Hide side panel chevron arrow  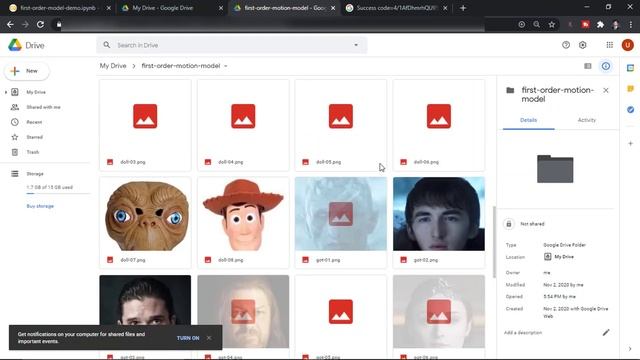coord(630,349)
